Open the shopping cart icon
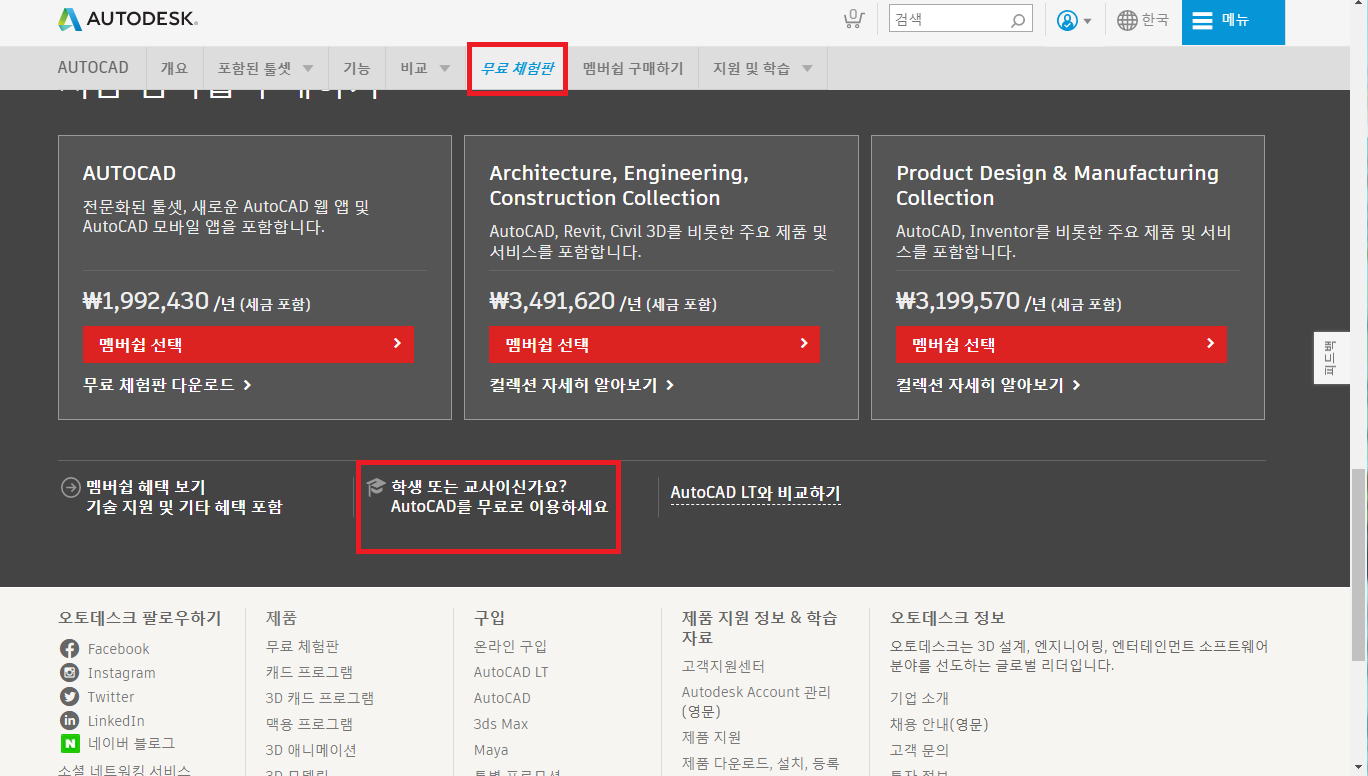Viewport: 1368px width, 776px height. coord(853,19)
